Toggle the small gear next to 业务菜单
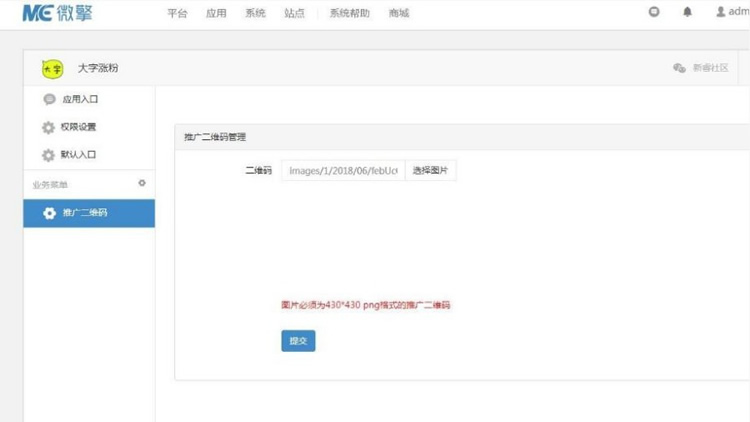 tap(142, 183)
